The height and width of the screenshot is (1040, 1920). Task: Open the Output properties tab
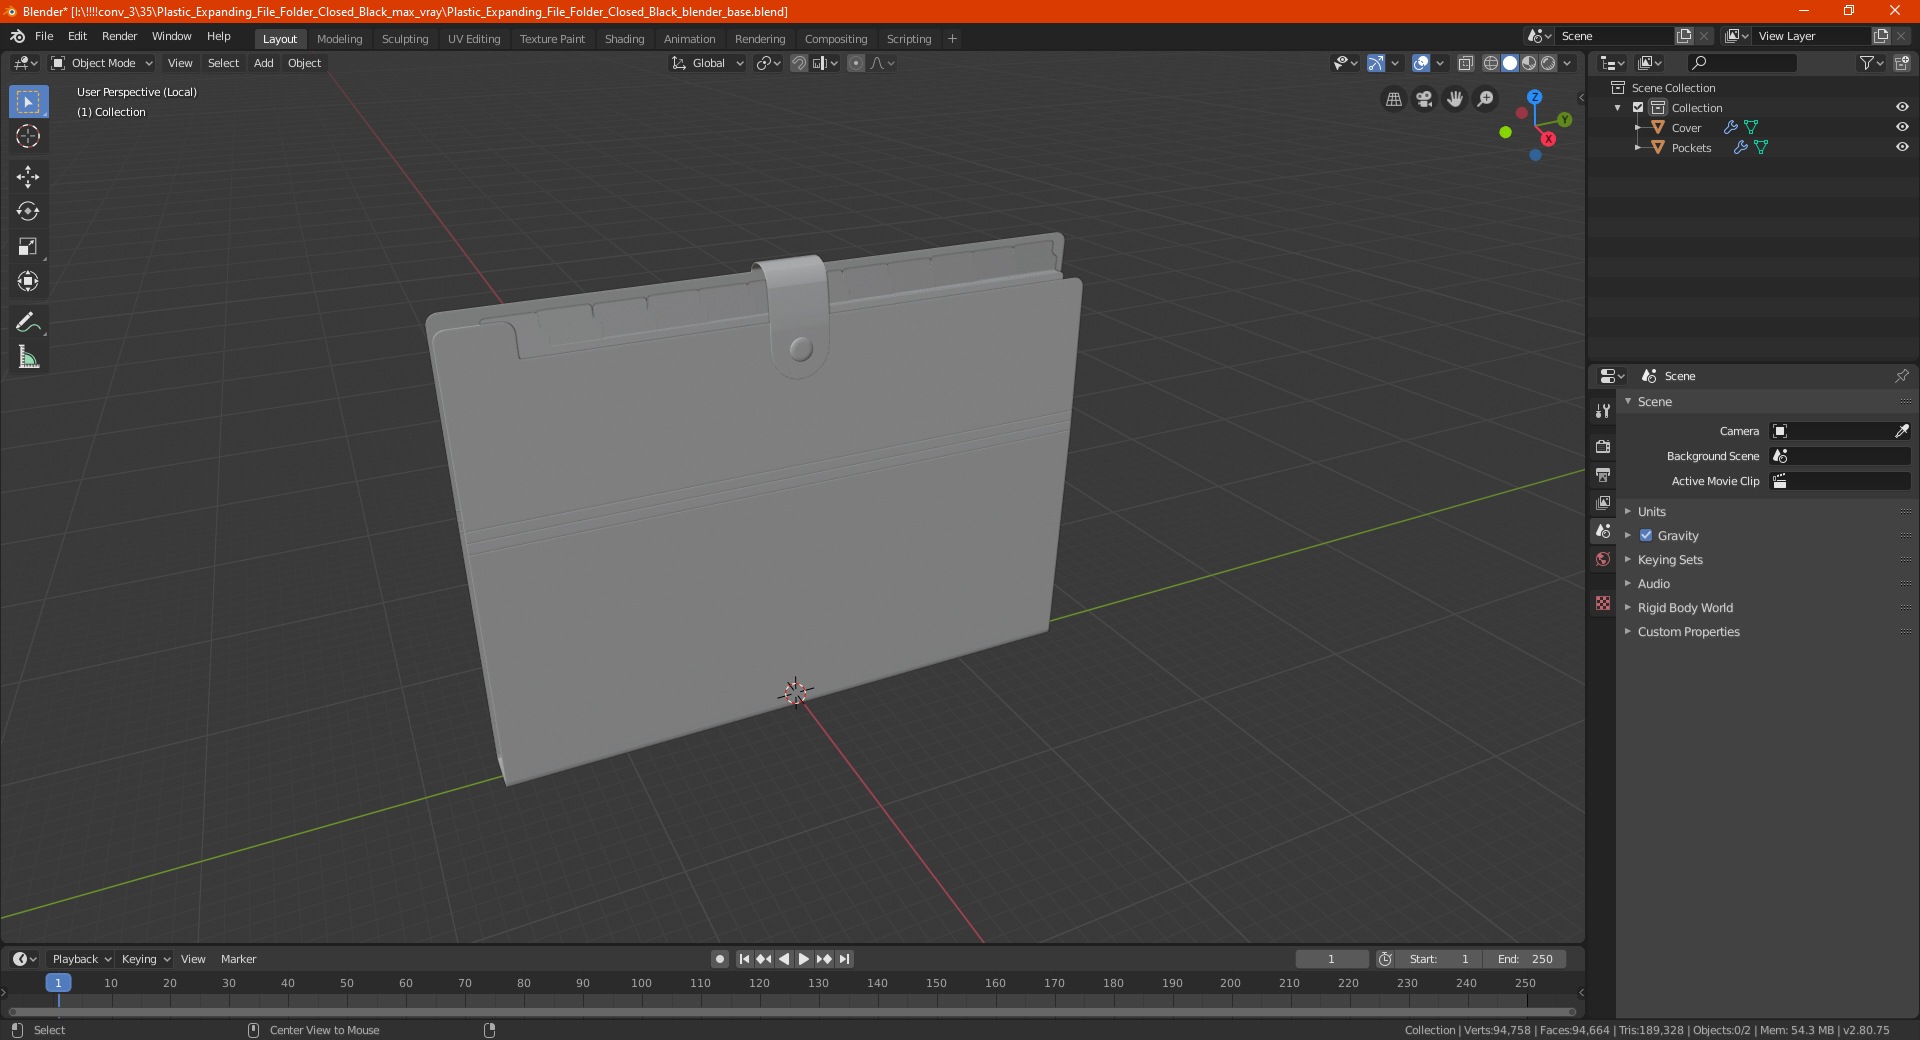pos(1603,474)
